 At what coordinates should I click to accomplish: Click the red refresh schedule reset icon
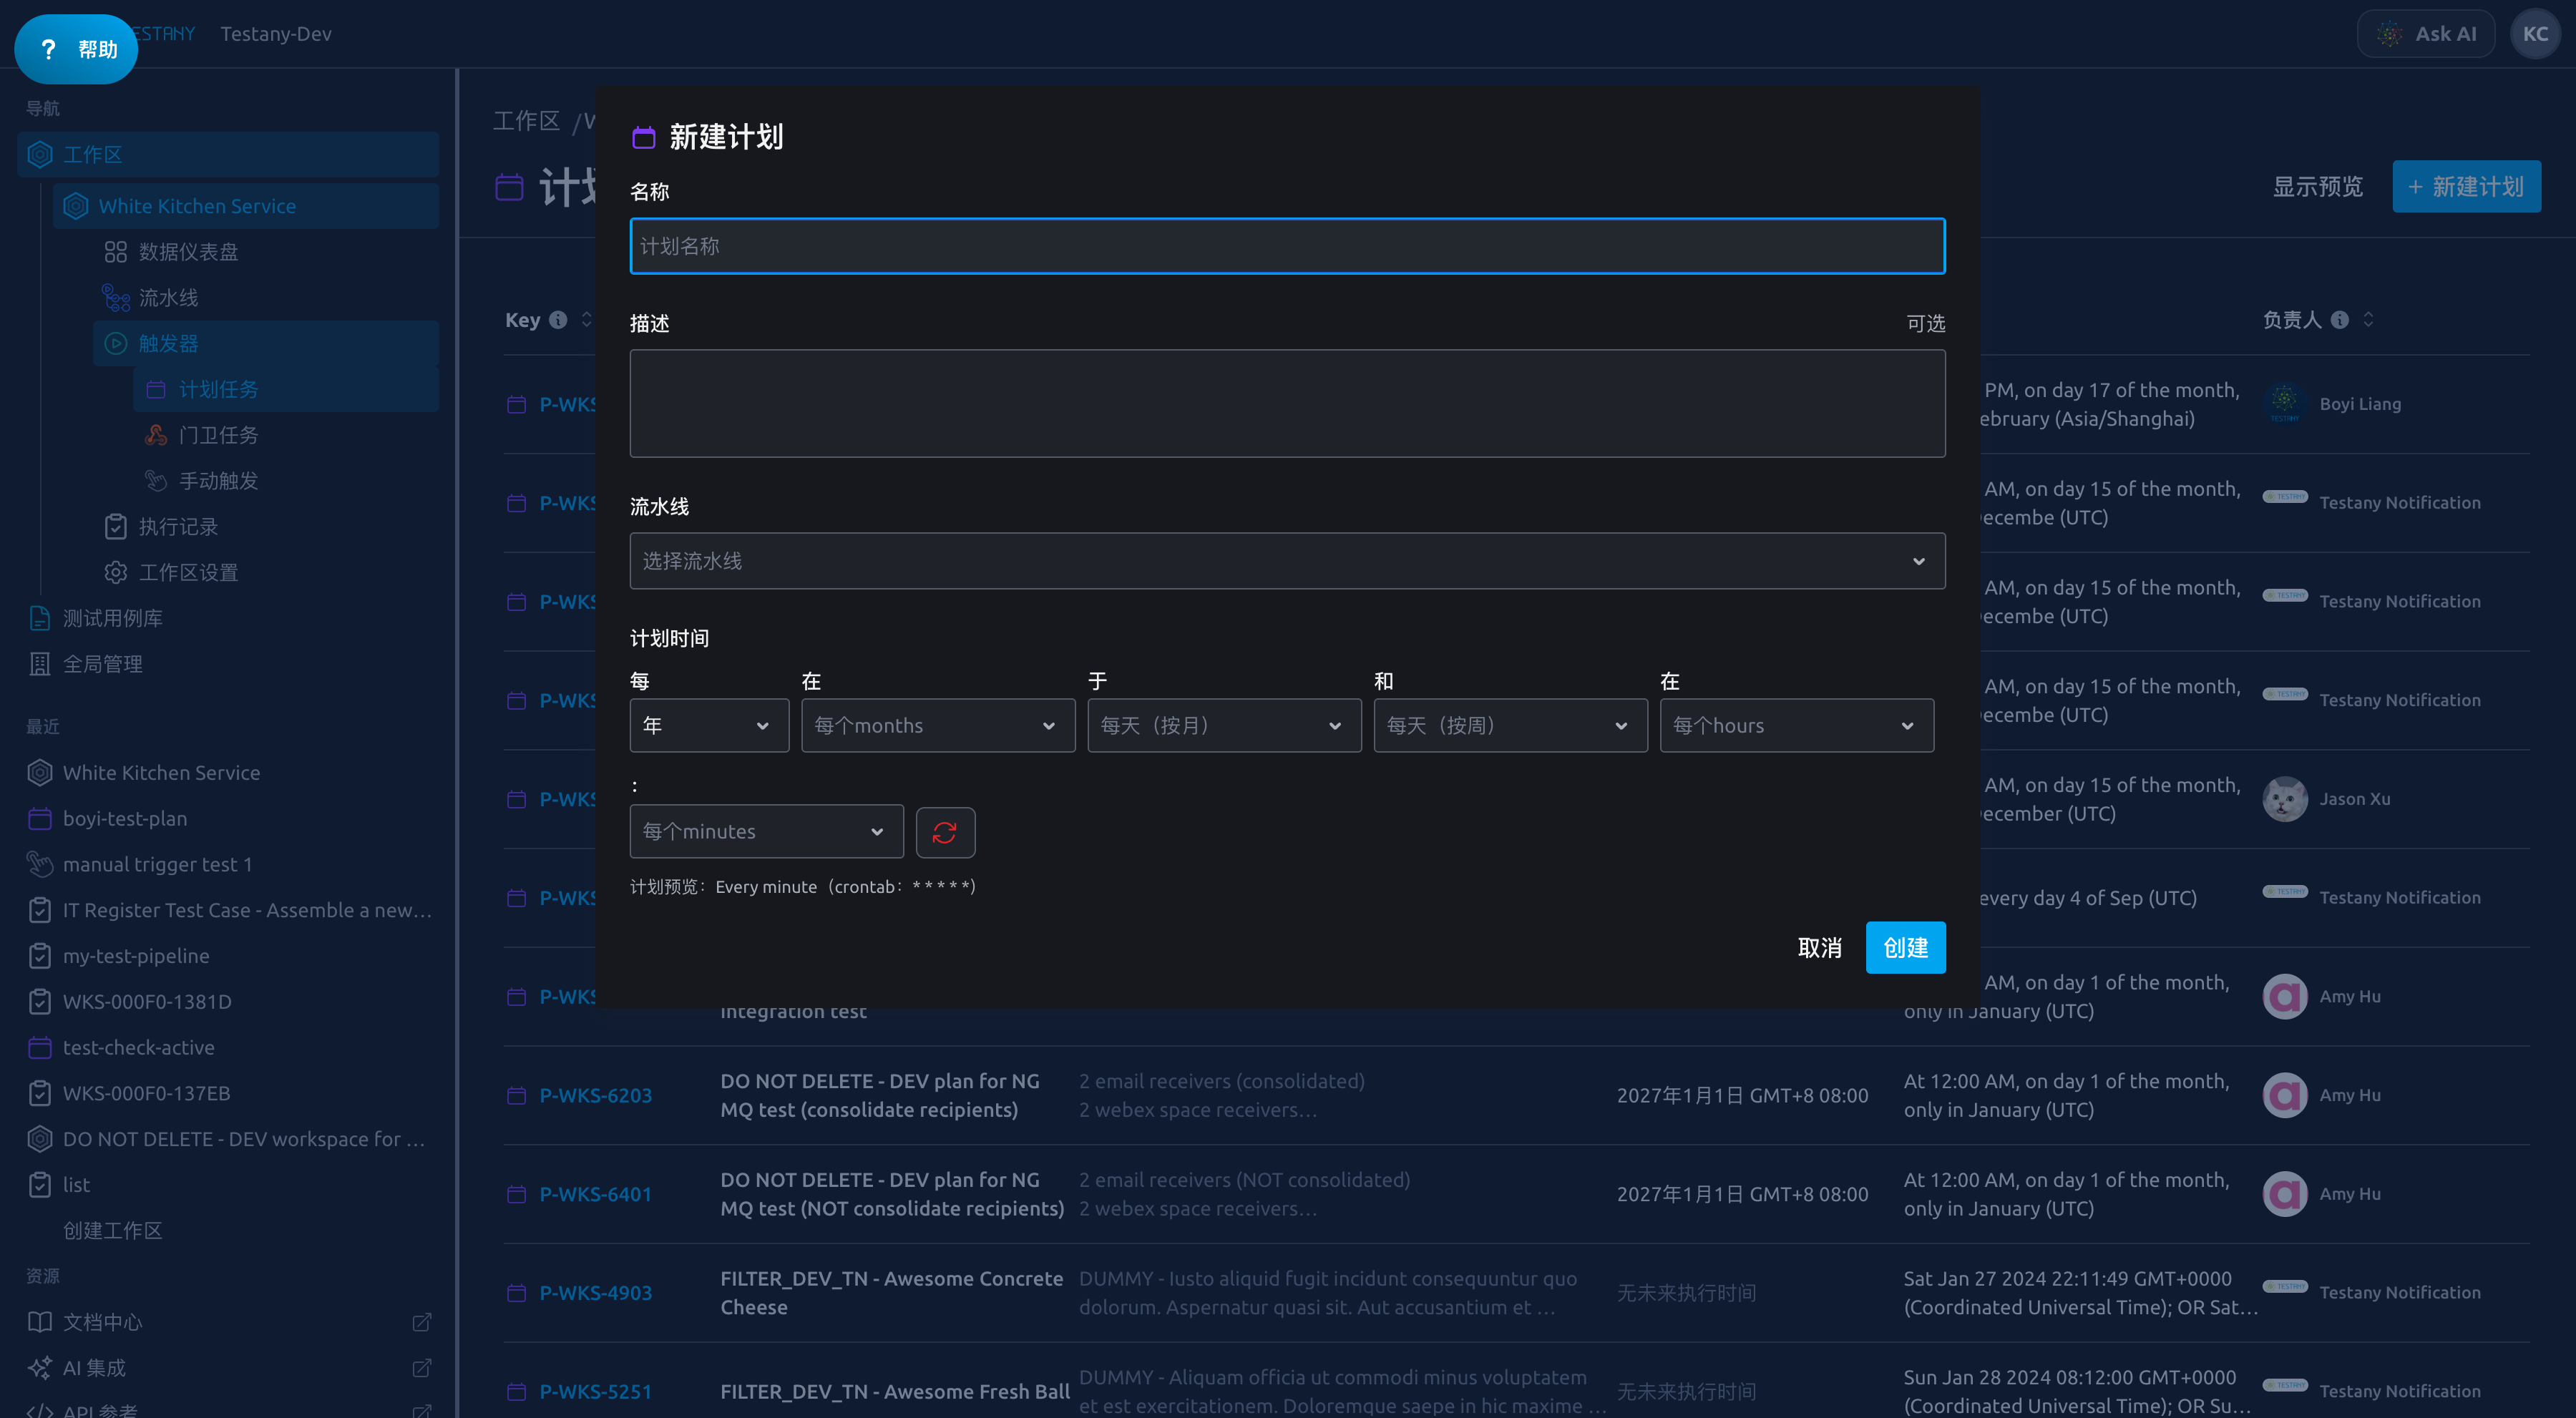(x=945, y=832)
